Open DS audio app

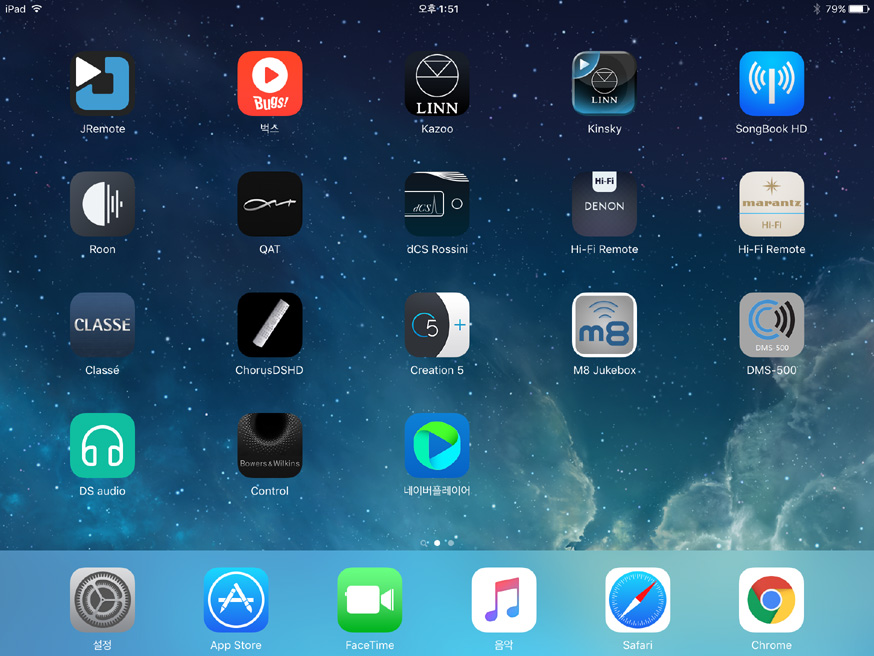[103, 445]
